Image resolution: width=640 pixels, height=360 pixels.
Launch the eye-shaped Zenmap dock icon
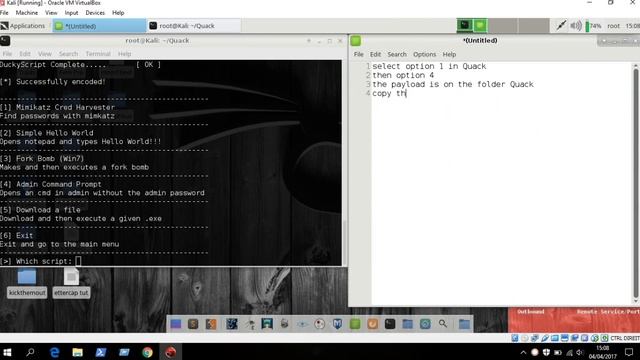[x=302, y=324]
